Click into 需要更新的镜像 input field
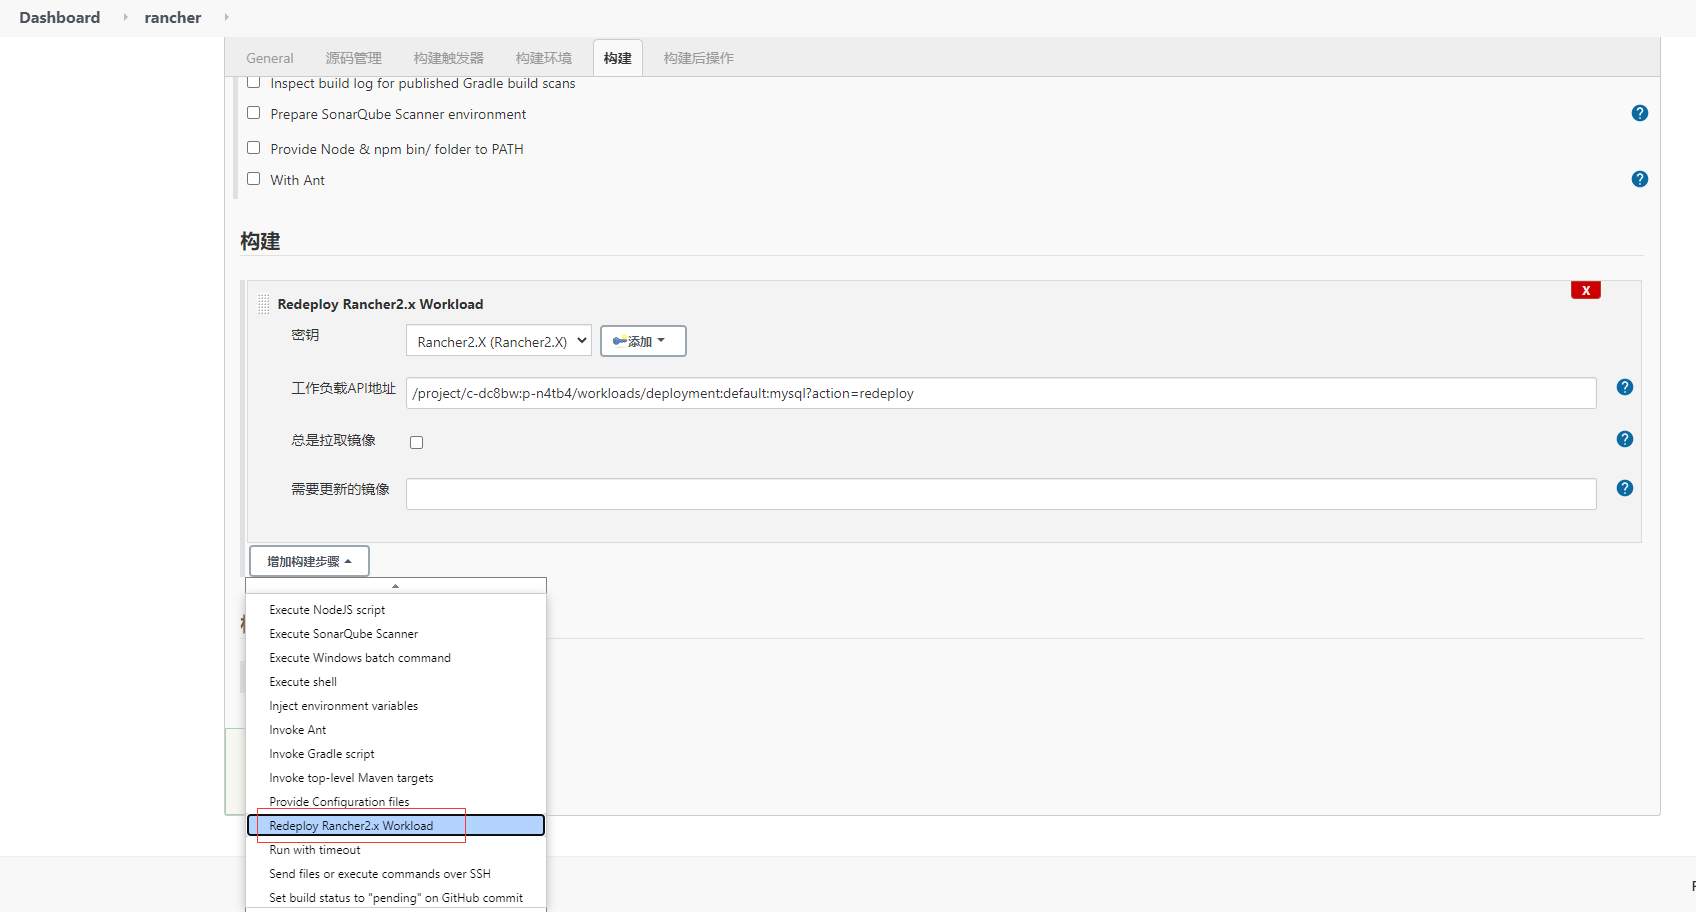Viewport: 1696px width, 912px height. [x=1001, y=494]
